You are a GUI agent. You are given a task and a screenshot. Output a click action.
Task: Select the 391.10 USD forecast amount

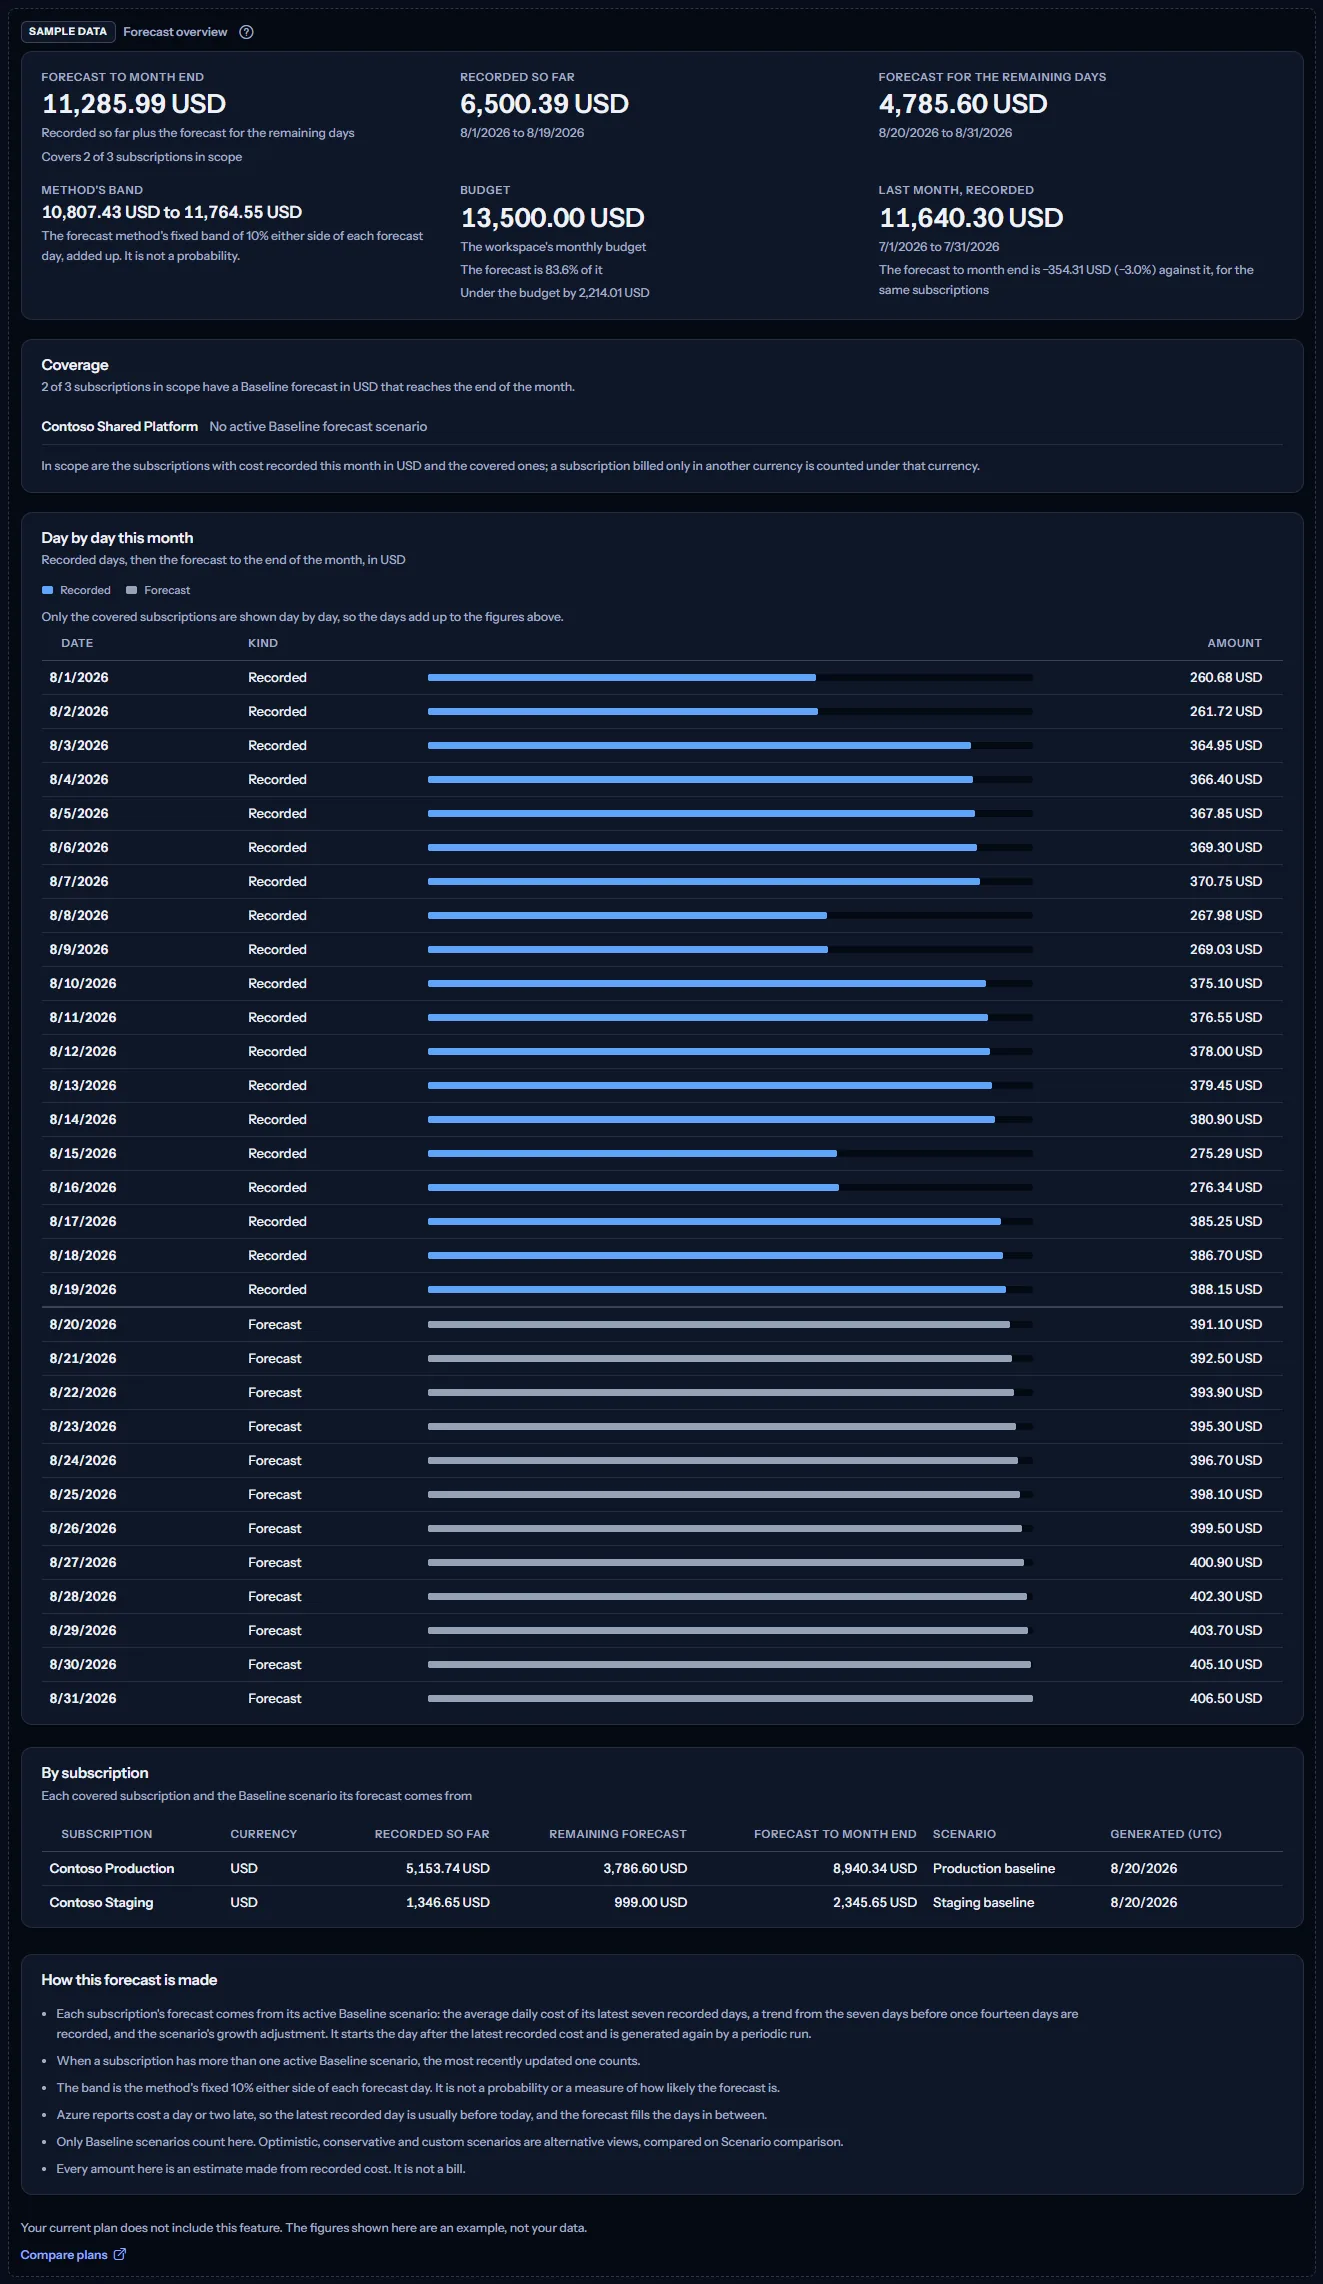coord(1226,1324)
